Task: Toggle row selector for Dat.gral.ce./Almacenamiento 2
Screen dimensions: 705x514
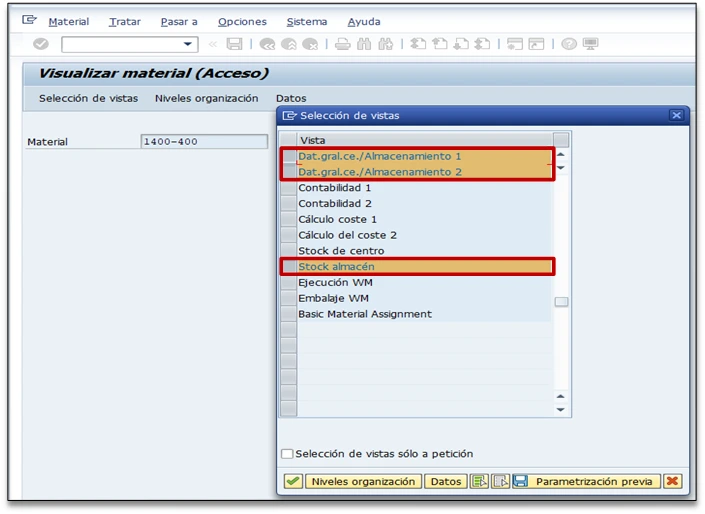Action: (x=288, y=172)
